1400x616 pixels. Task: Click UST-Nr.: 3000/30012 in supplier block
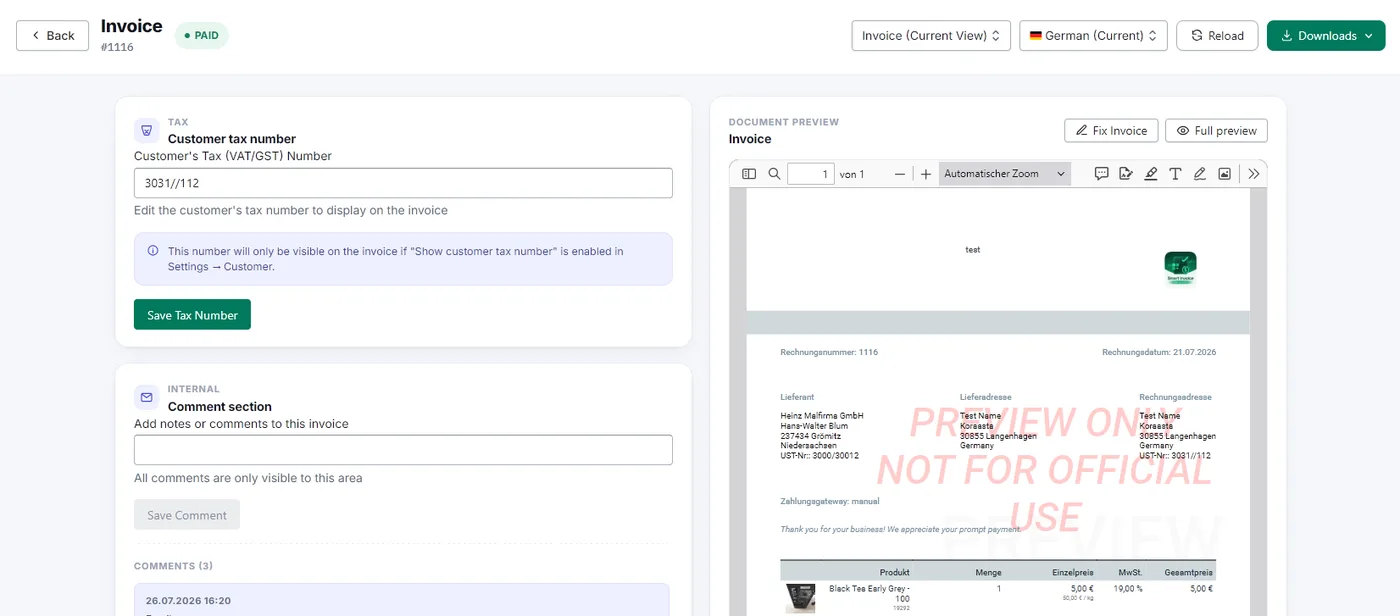tap(819, 456)
